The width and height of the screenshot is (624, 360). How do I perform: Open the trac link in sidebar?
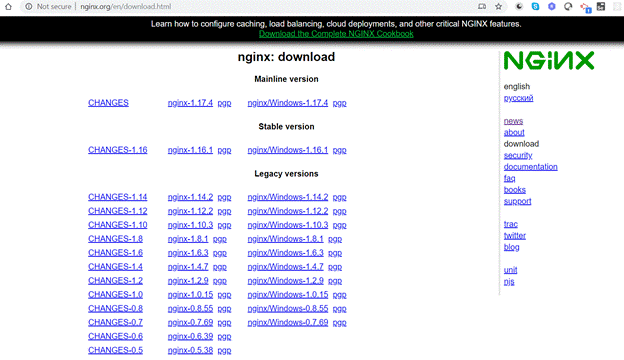click(x=511, y=224)
